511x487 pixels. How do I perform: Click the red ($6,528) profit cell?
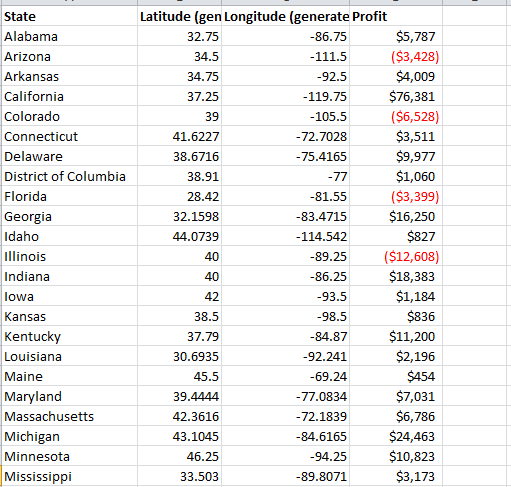(x=396, y=116)
